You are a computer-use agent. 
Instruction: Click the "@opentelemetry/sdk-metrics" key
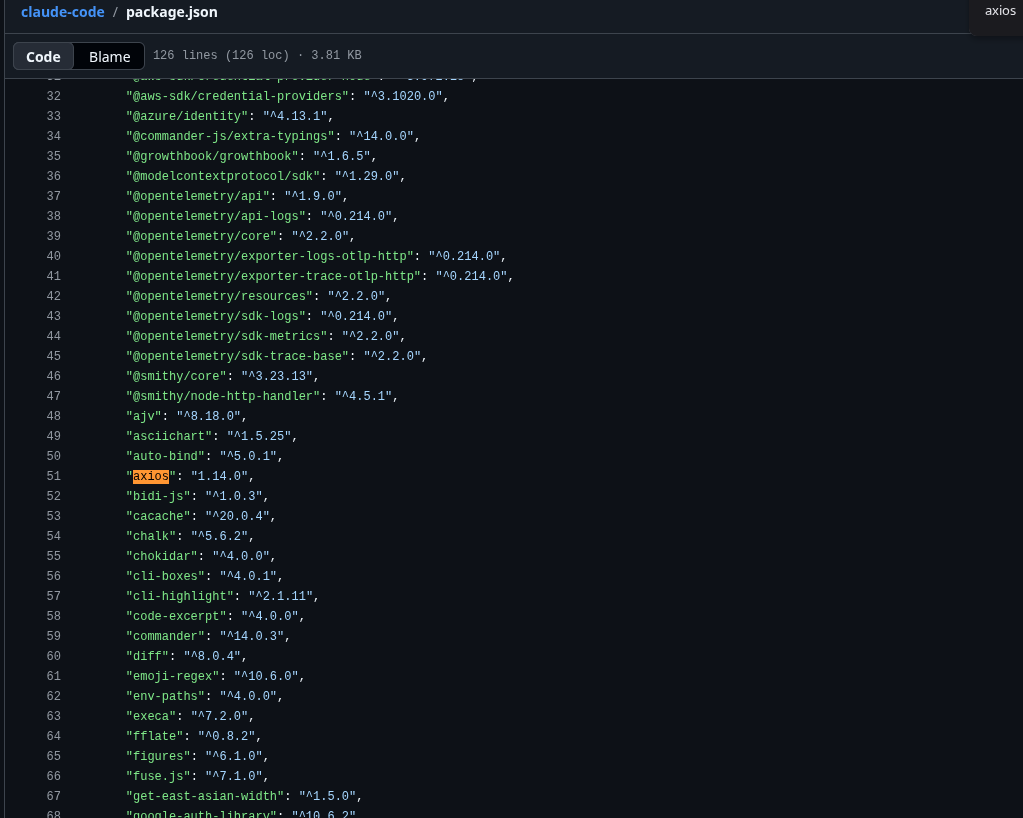pyautogui.click(x=226, y=336)
